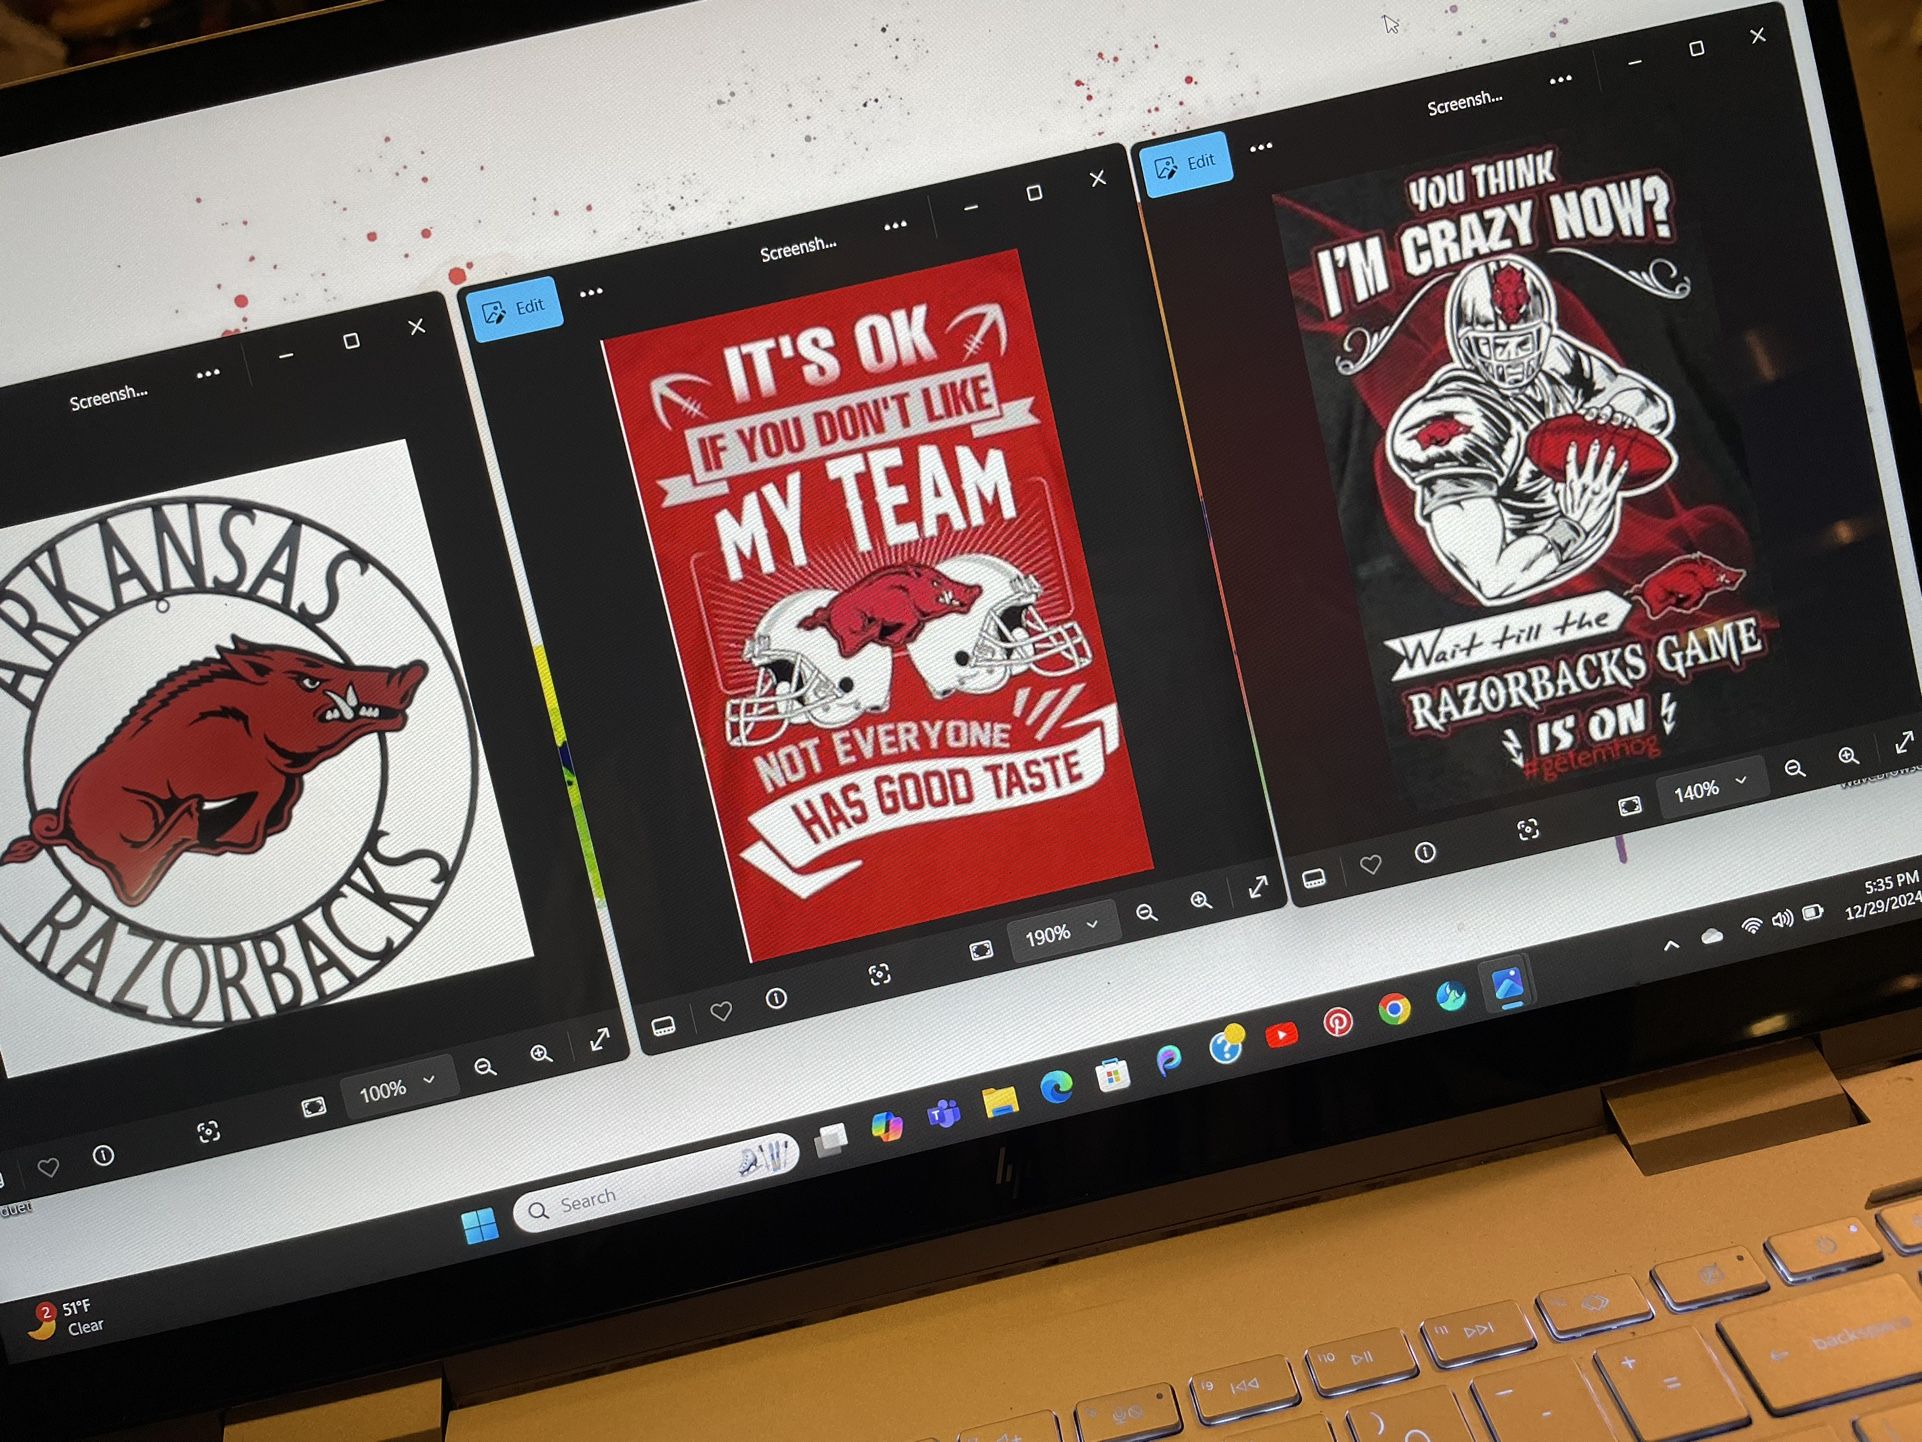This screenshot has height=1442, width=1922.
Task: Click scan text icon in the middle window
Action: (879, 974)
